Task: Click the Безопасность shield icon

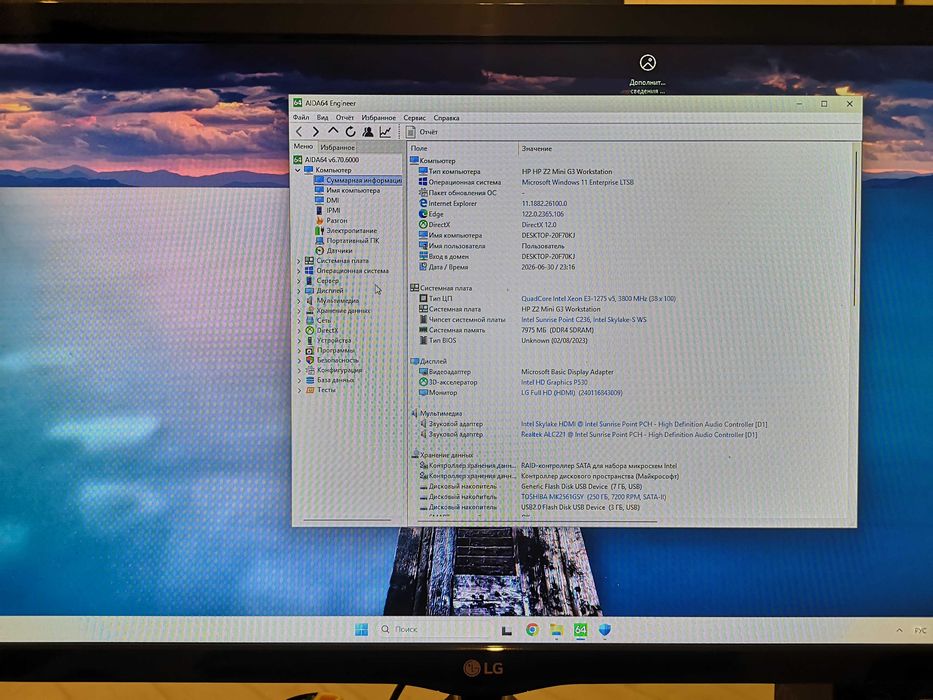Action: click(x=309, y=360)
